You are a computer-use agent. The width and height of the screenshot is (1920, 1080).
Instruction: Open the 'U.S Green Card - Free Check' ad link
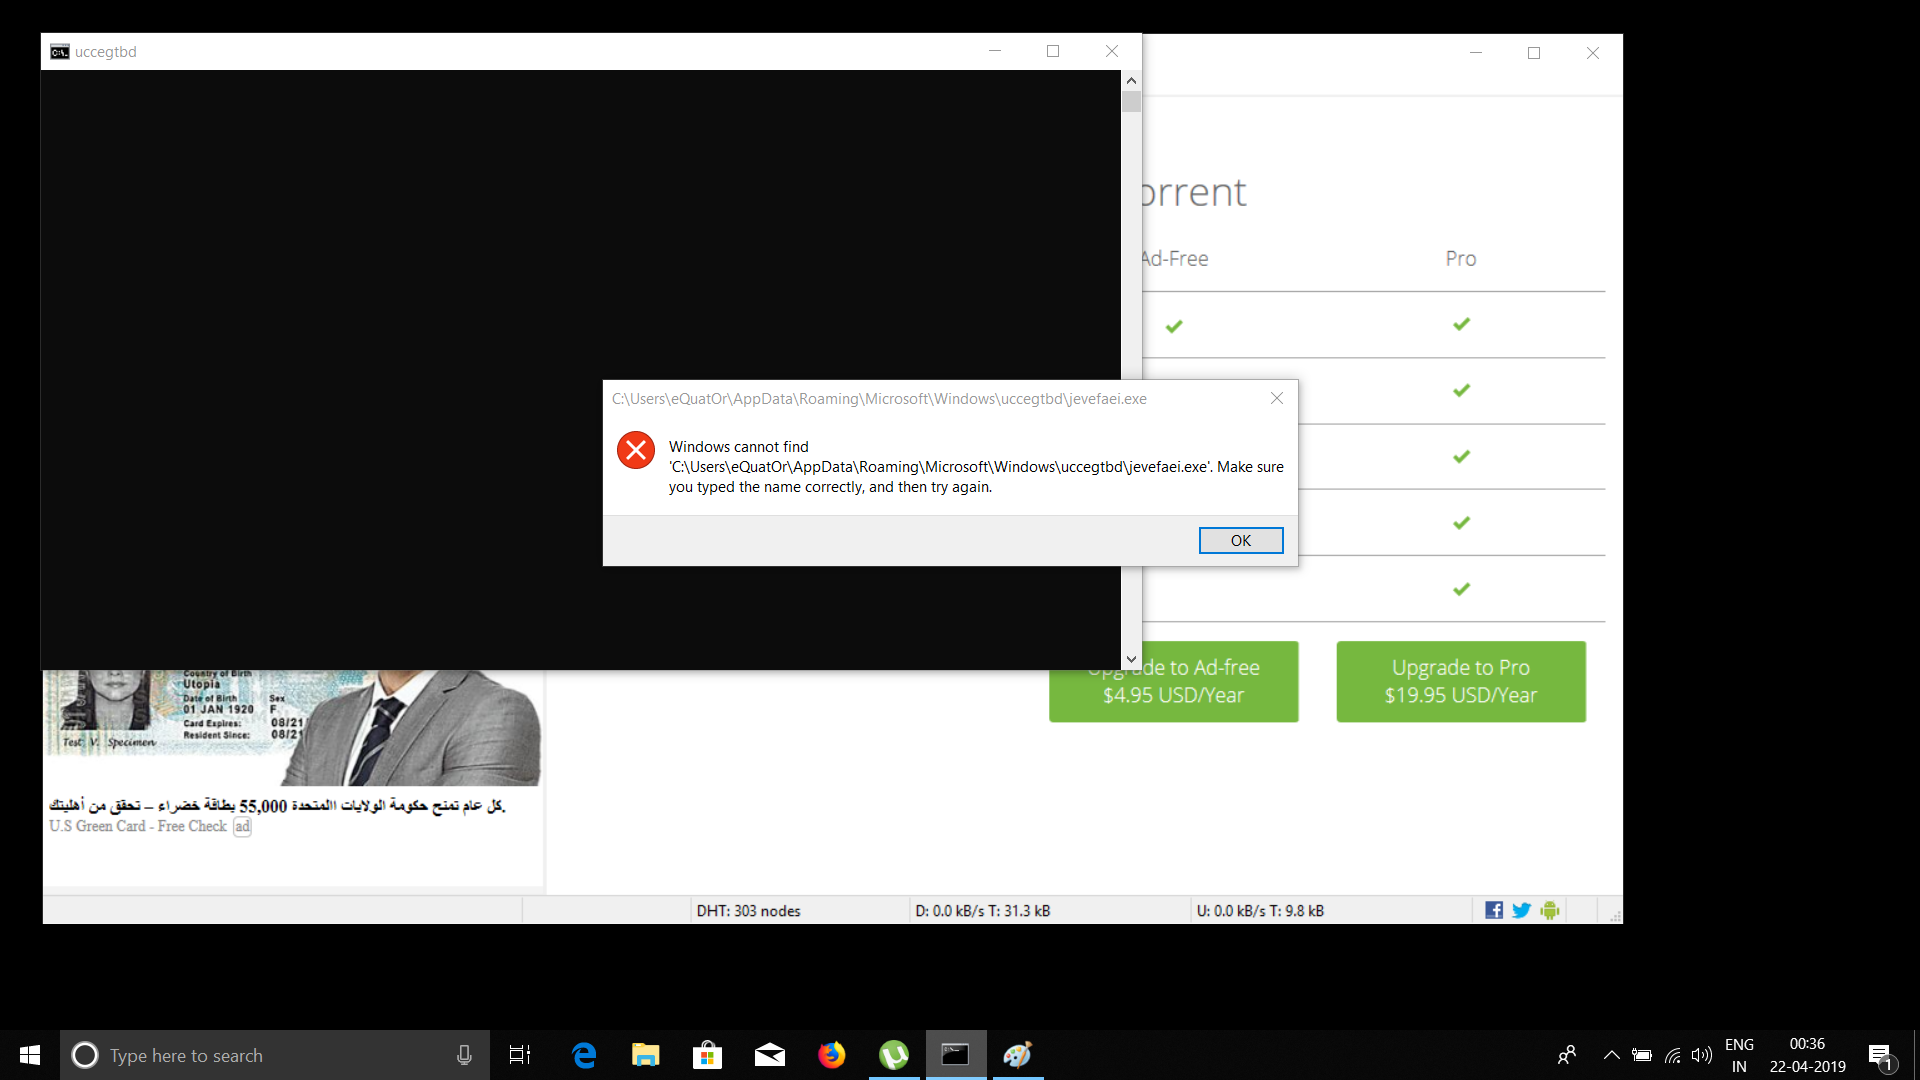[x=138, y=826]
